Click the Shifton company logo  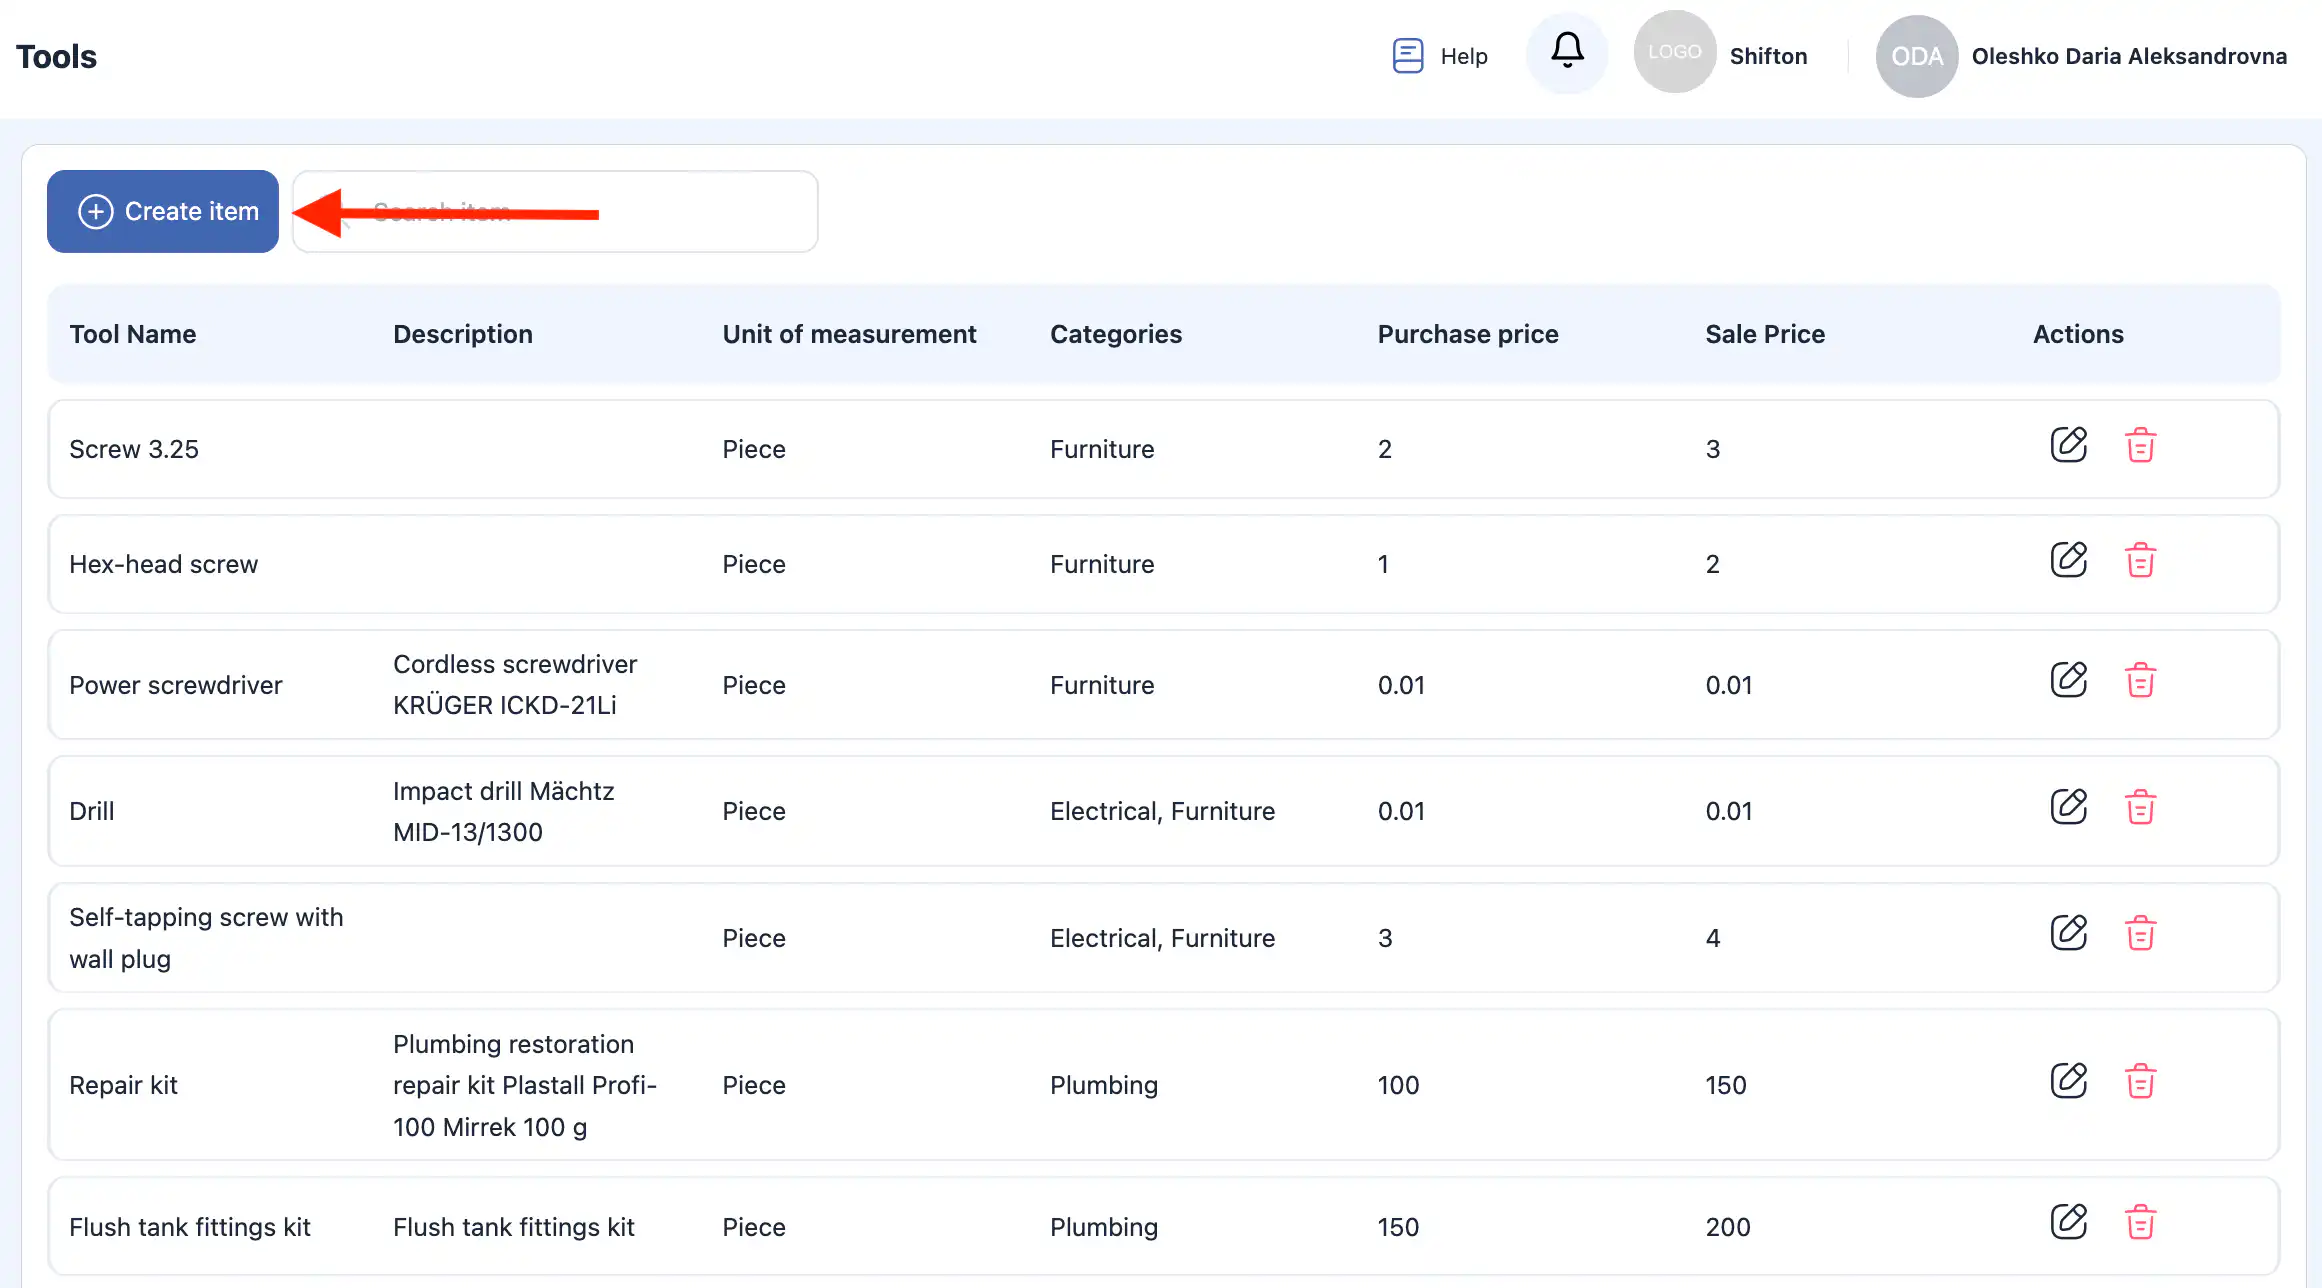tap(1675, 52)
